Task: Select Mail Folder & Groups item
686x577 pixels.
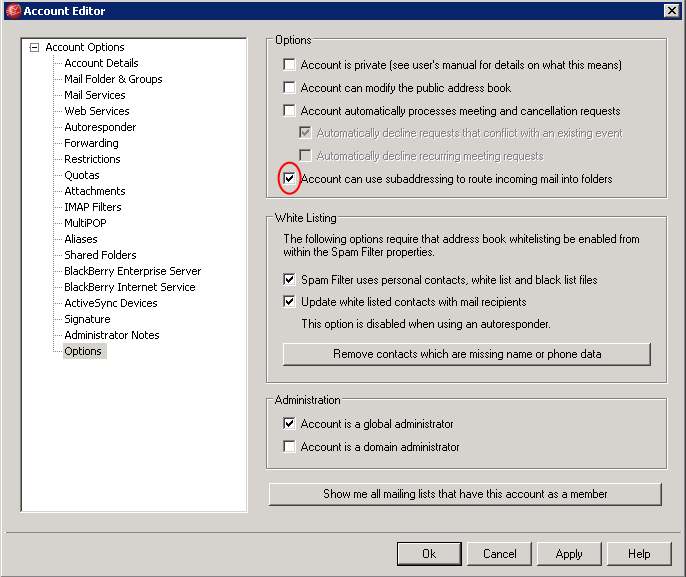Action: point(113,79)
